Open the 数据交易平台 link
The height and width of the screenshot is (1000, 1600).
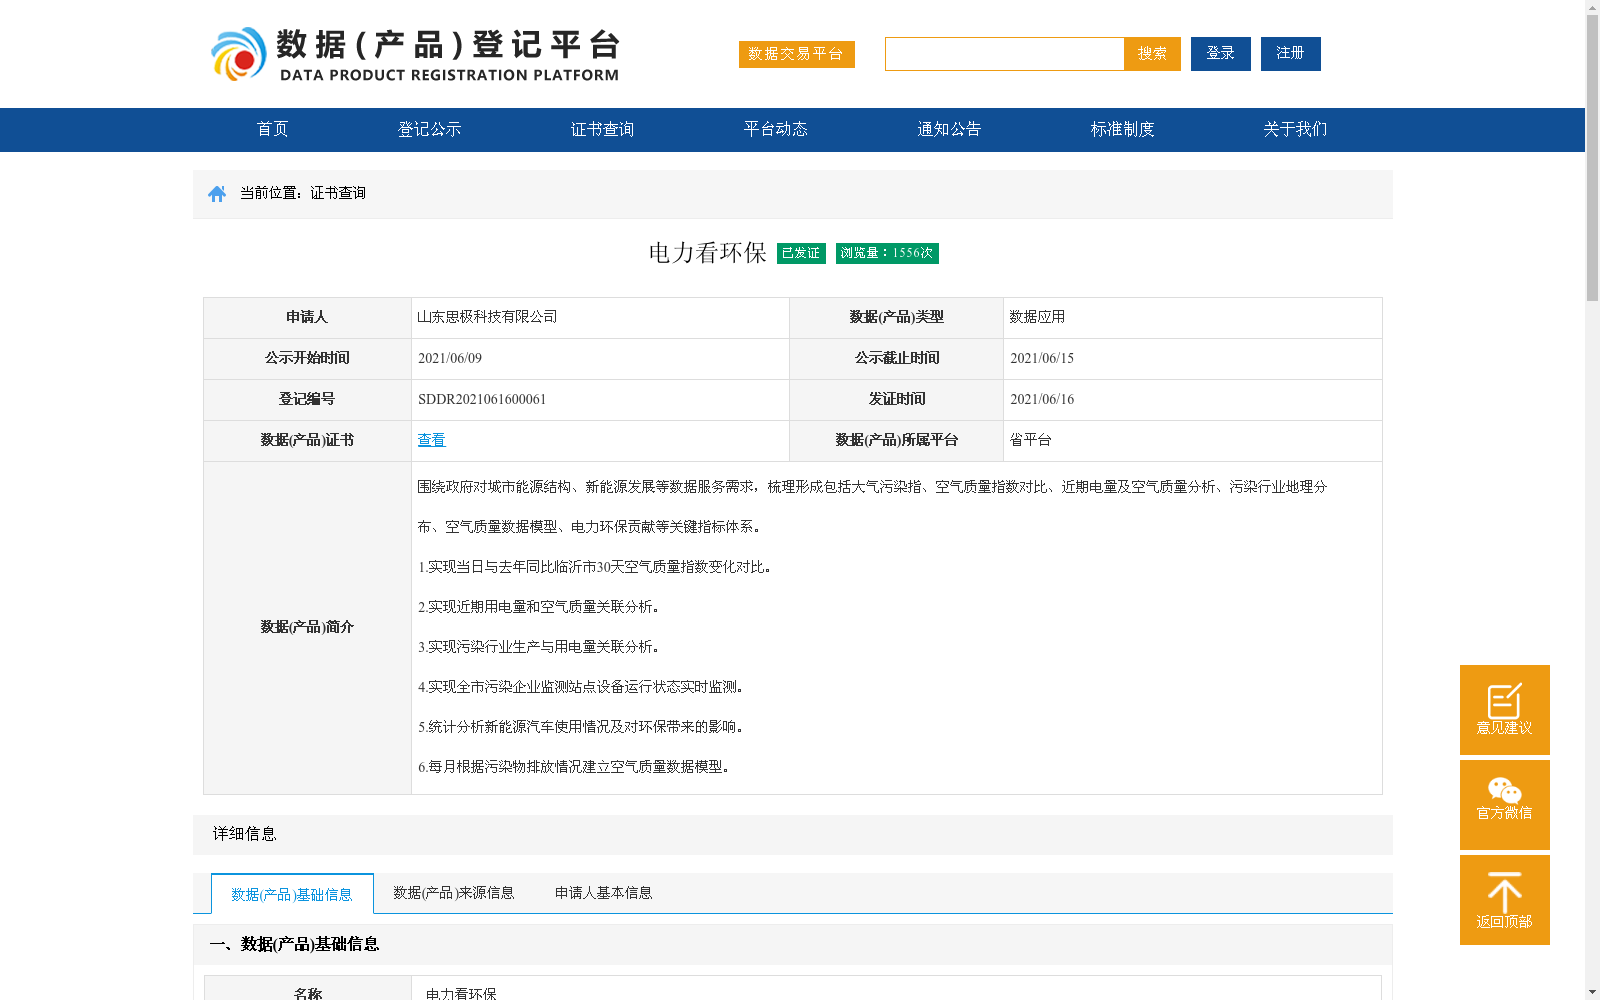(x=796, y=55)
